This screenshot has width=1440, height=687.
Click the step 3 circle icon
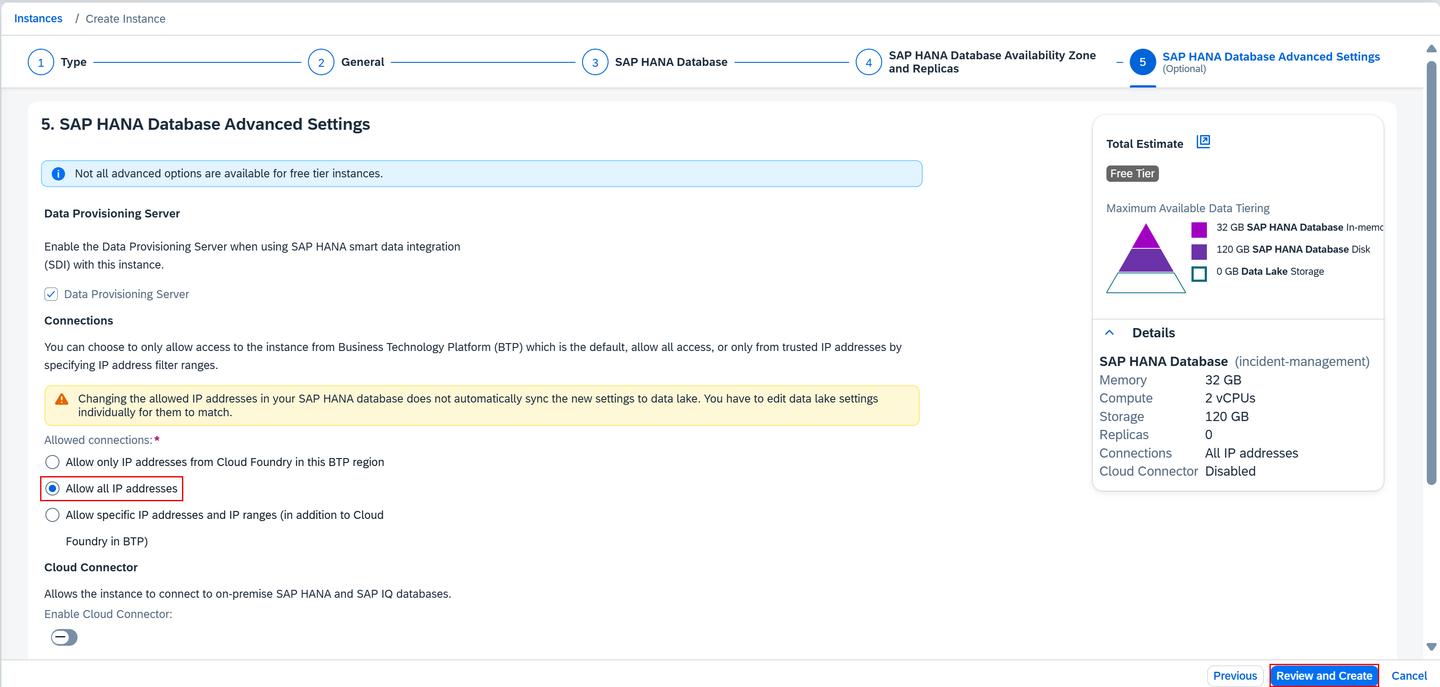coord(595,62)
